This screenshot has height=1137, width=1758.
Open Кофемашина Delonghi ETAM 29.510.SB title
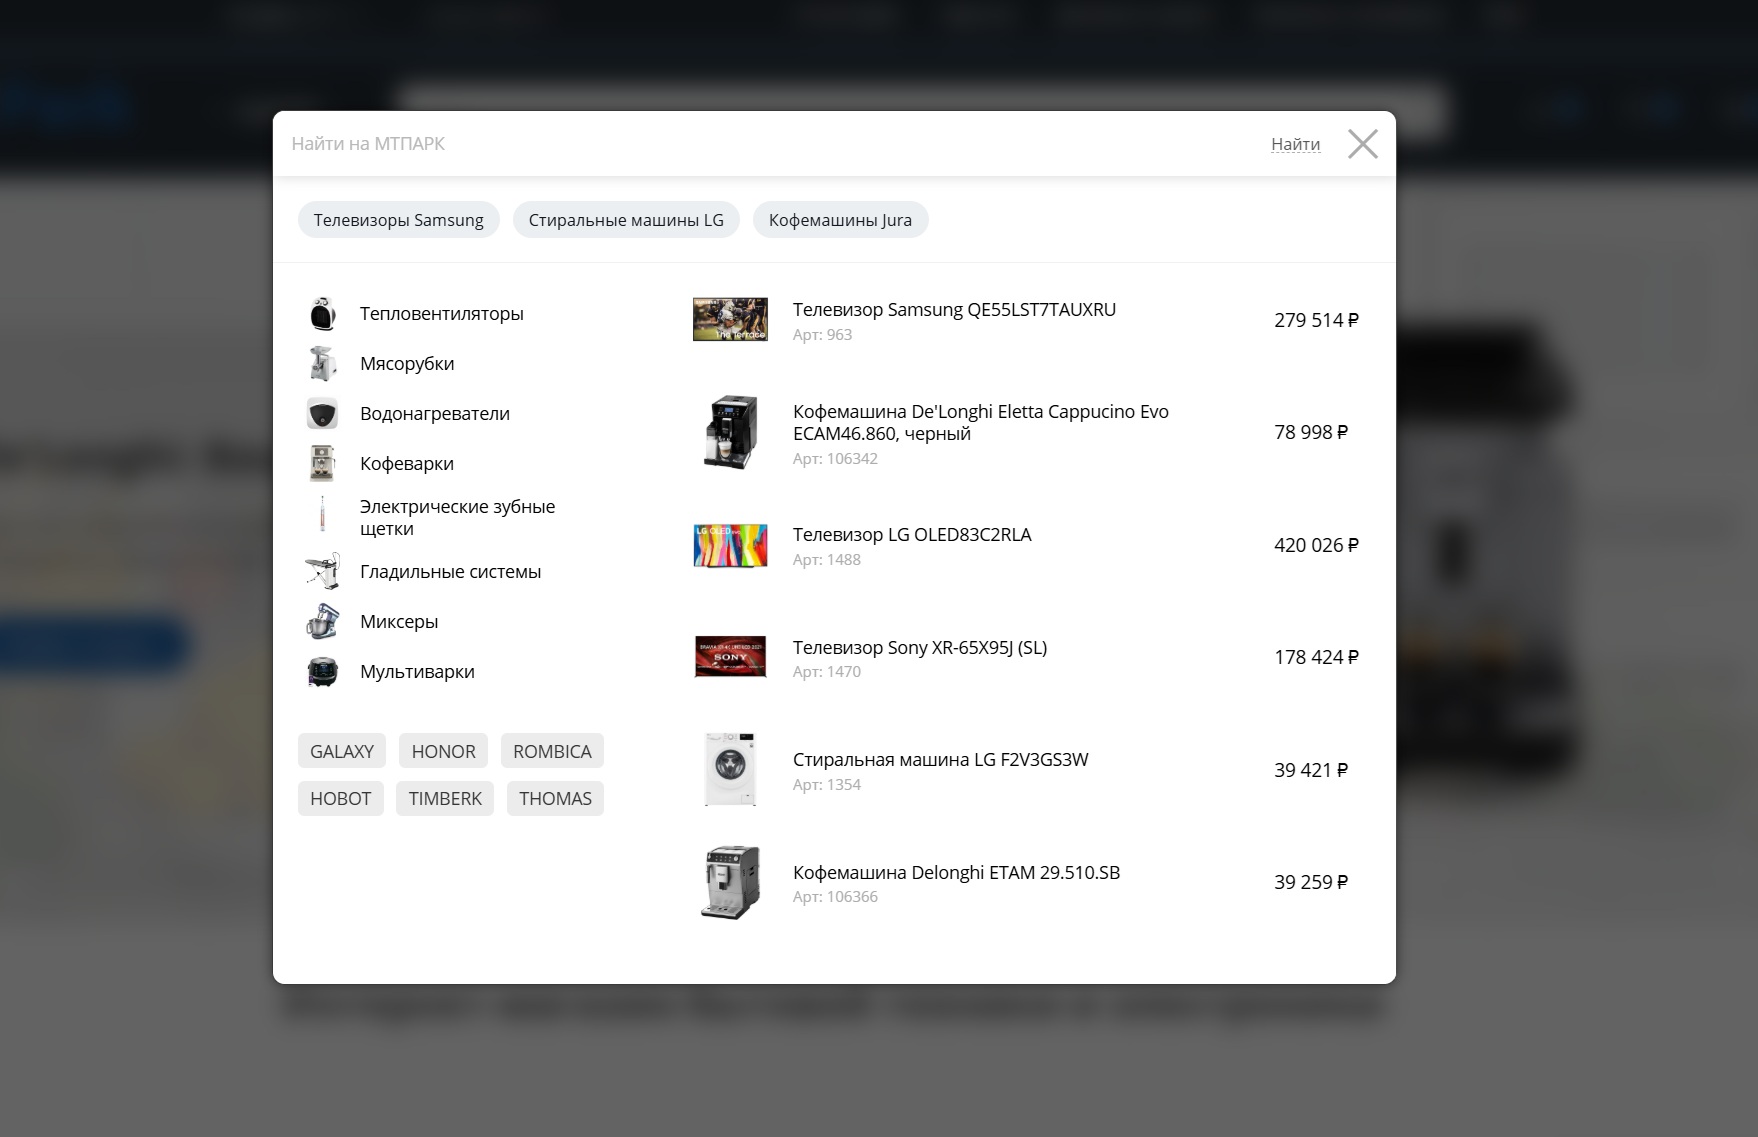956,873
